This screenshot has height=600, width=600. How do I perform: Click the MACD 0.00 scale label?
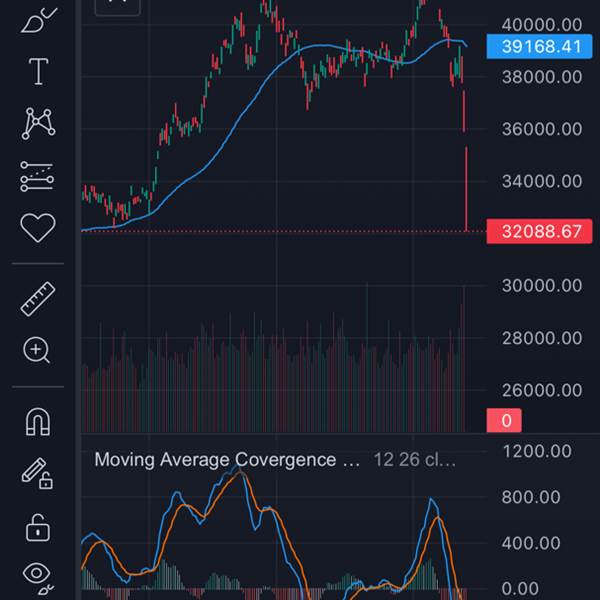click(x=520, y=589)
